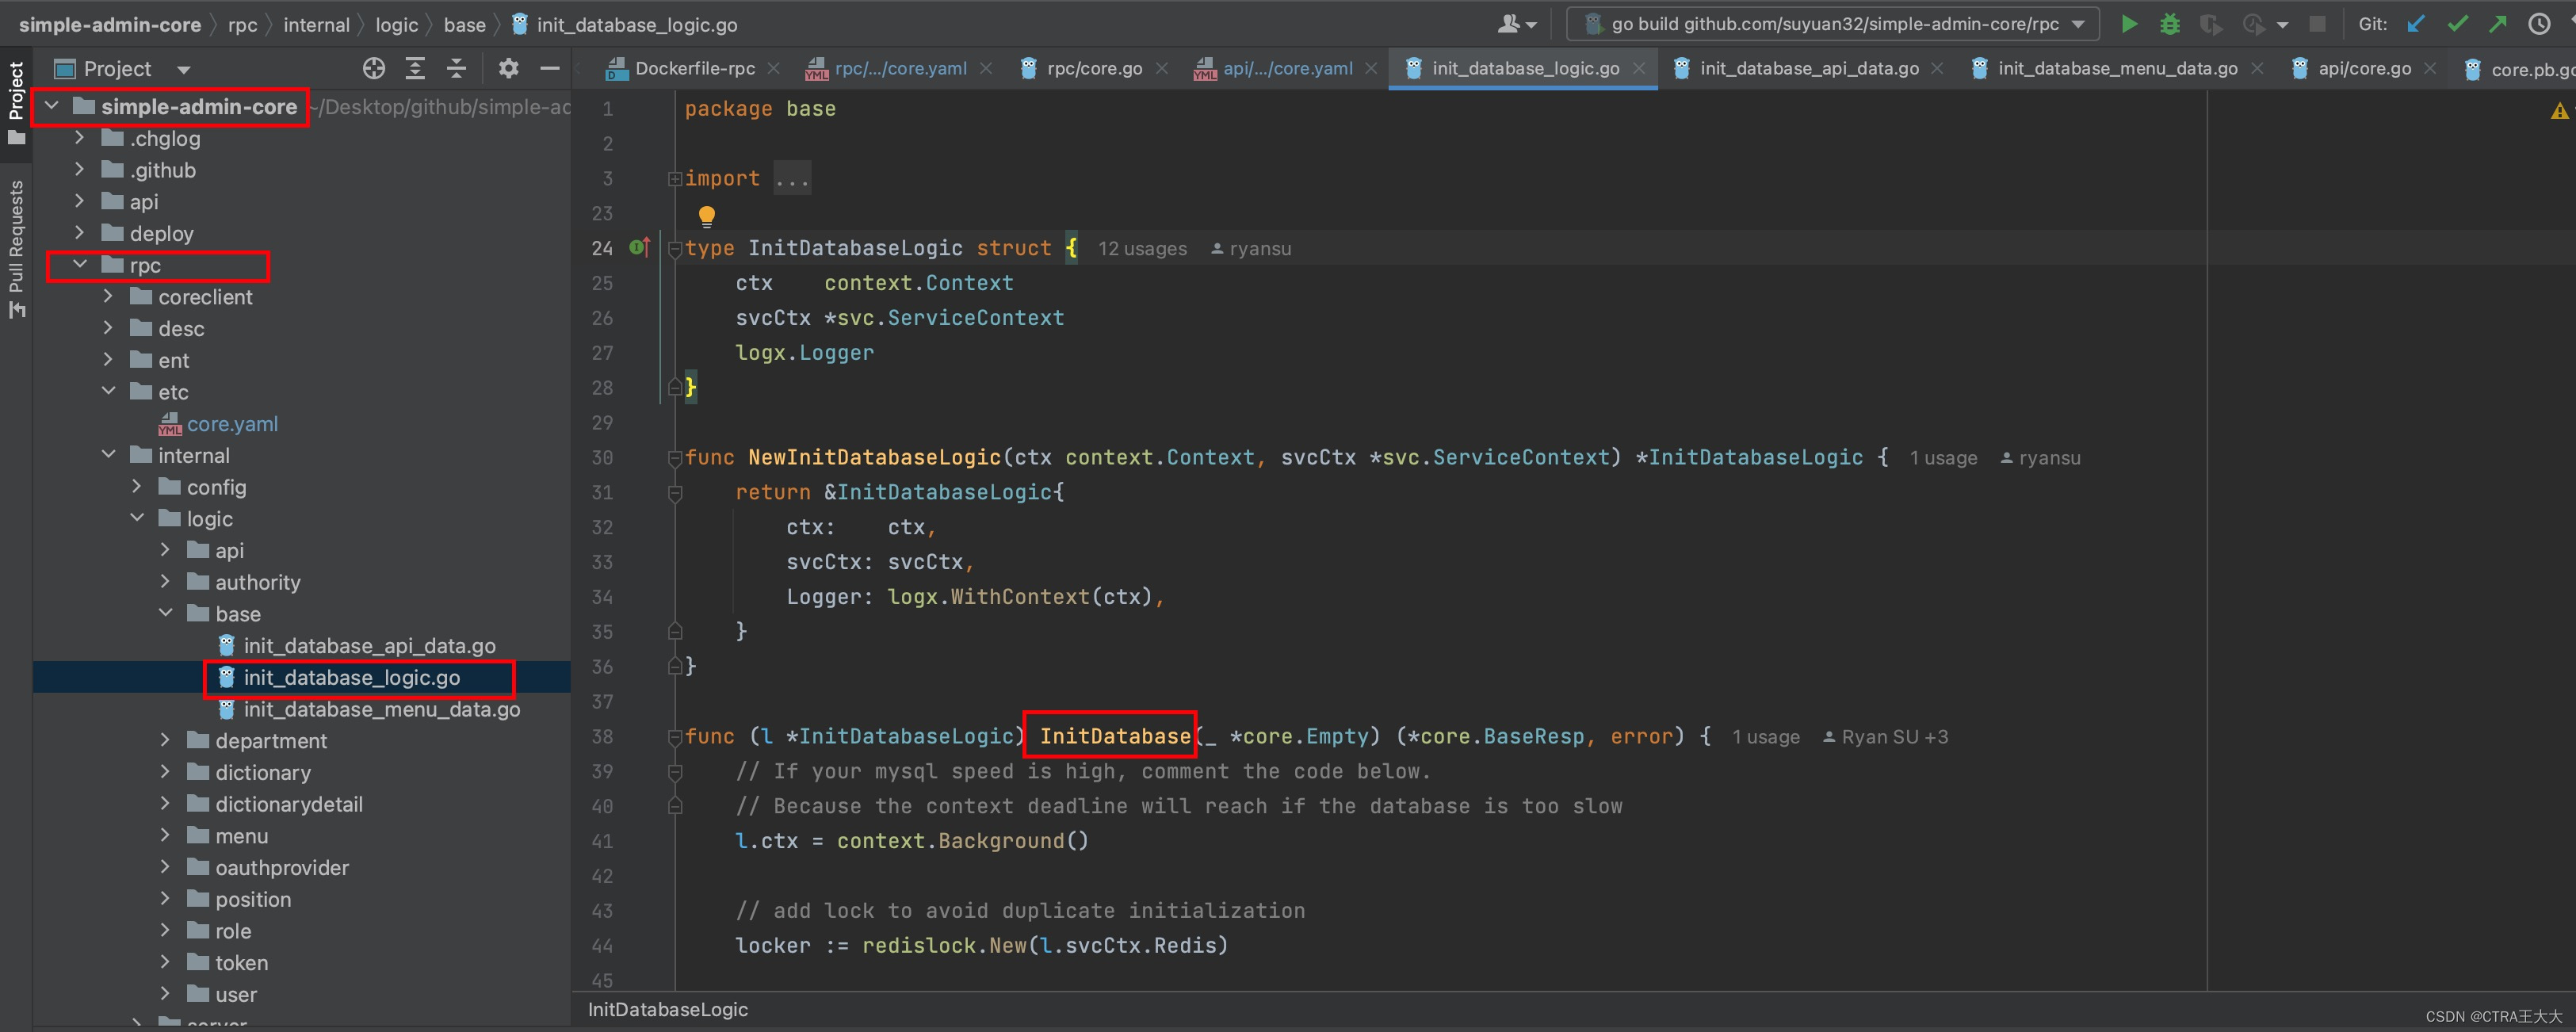
Task: Close the Dockerfile-rpc tab
Action: [773, 68]
